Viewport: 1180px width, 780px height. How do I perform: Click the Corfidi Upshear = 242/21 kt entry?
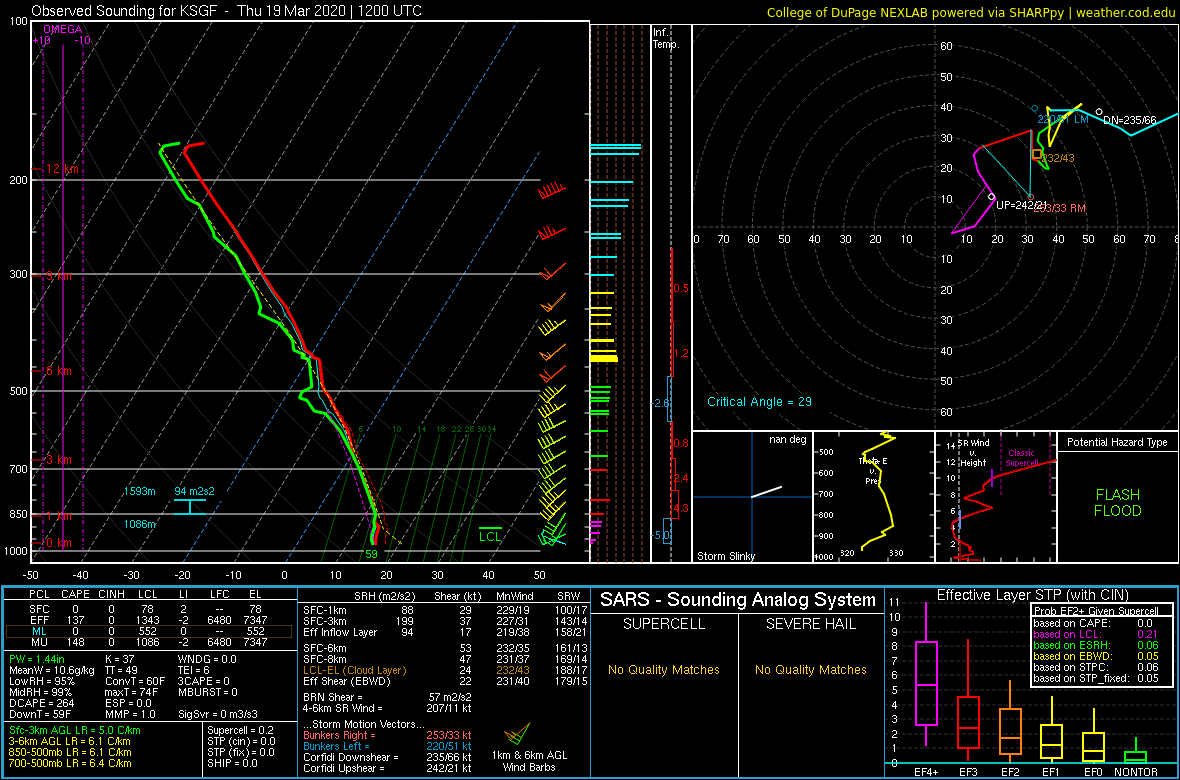pos(387,768)
